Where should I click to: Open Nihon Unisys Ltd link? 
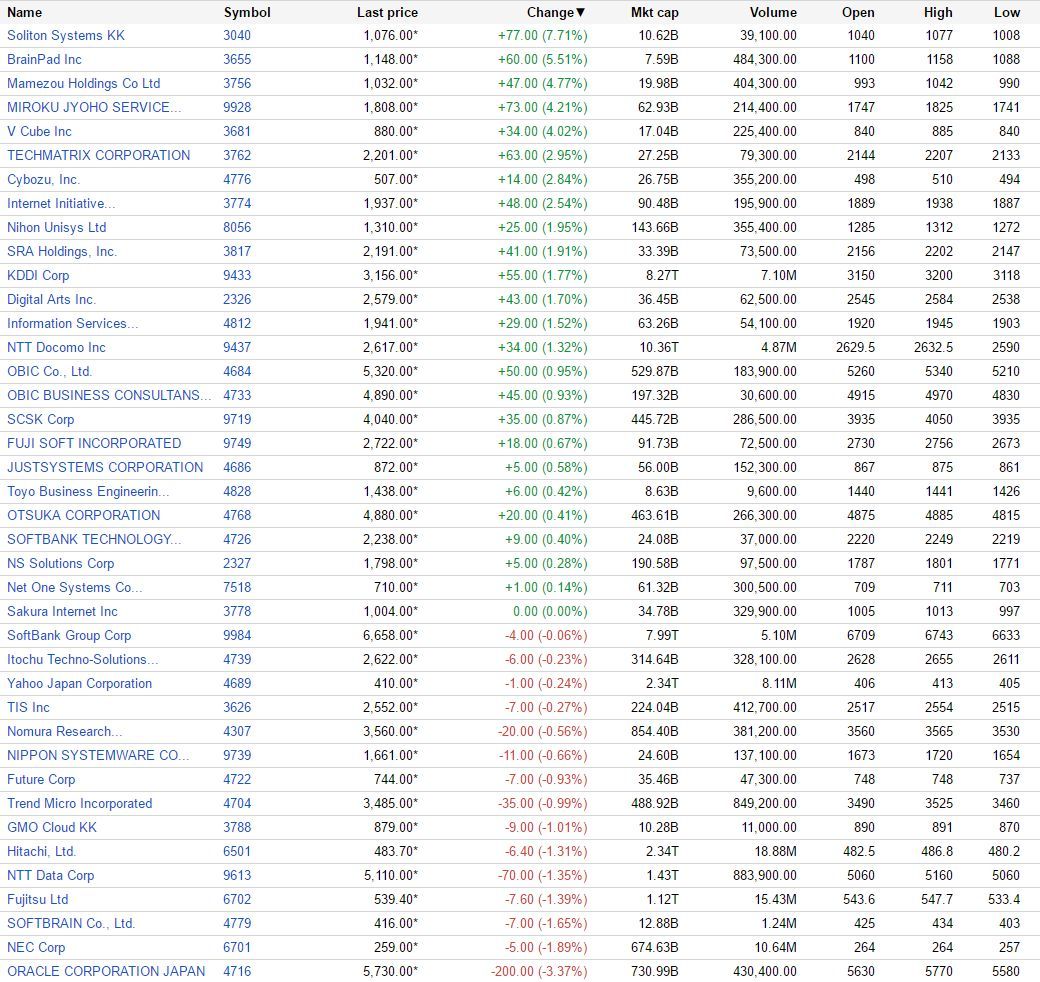point(56,227)
